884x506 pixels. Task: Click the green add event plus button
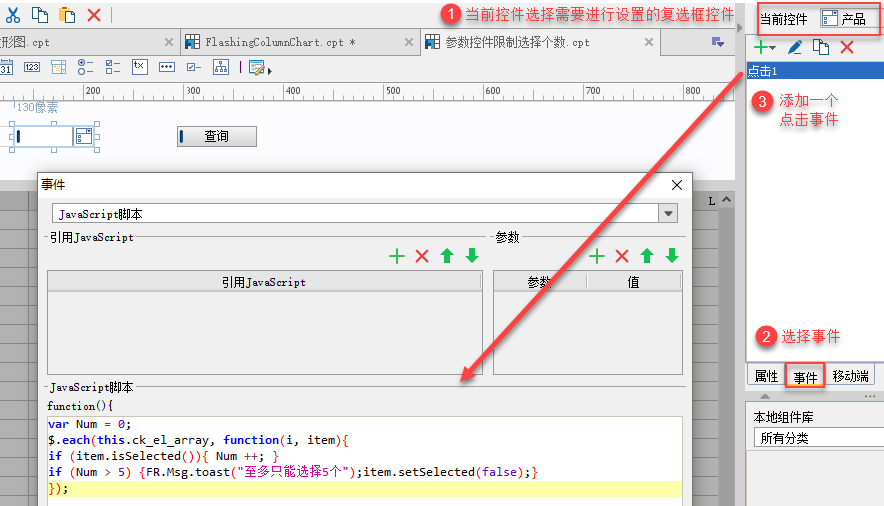[764, 47]
